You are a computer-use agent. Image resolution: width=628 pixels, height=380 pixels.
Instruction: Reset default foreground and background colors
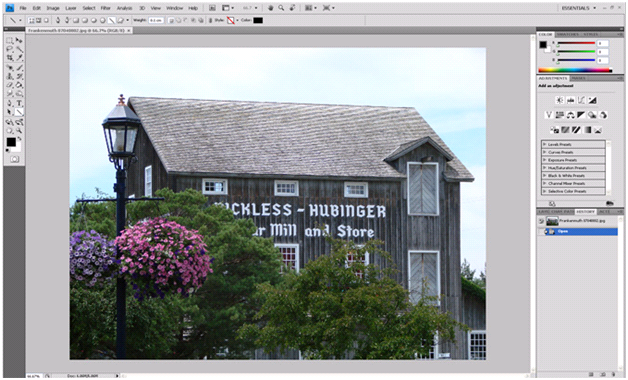(x=8, y=151)
